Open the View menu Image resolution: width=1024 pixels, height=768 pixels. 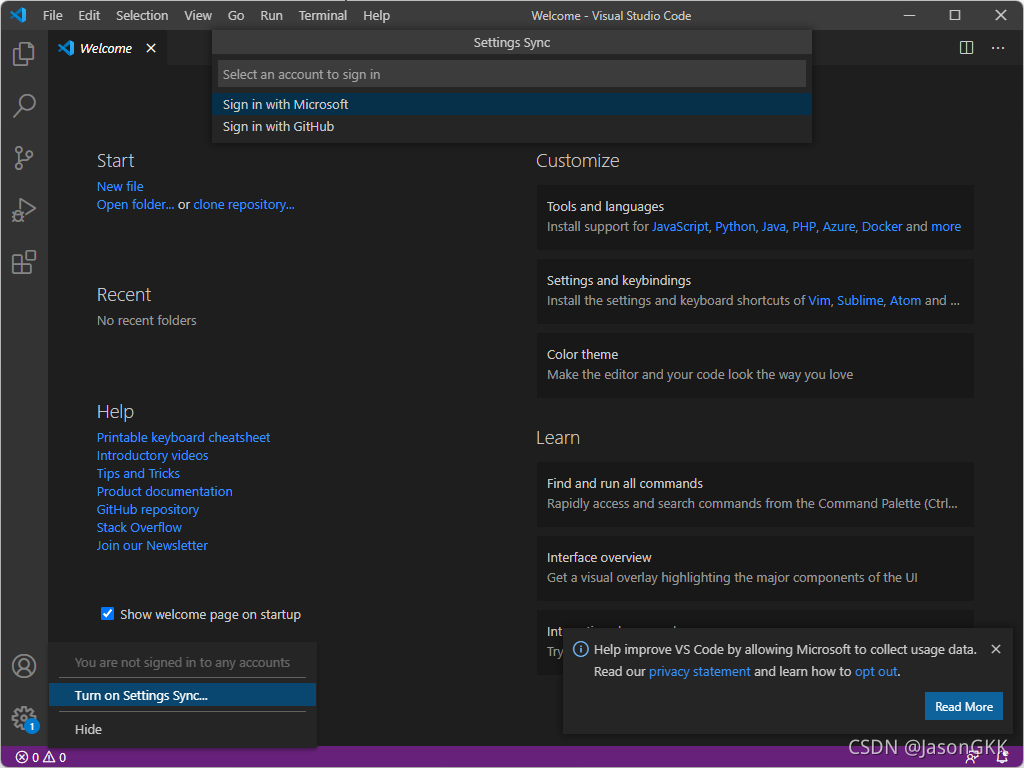coord(198,16)
